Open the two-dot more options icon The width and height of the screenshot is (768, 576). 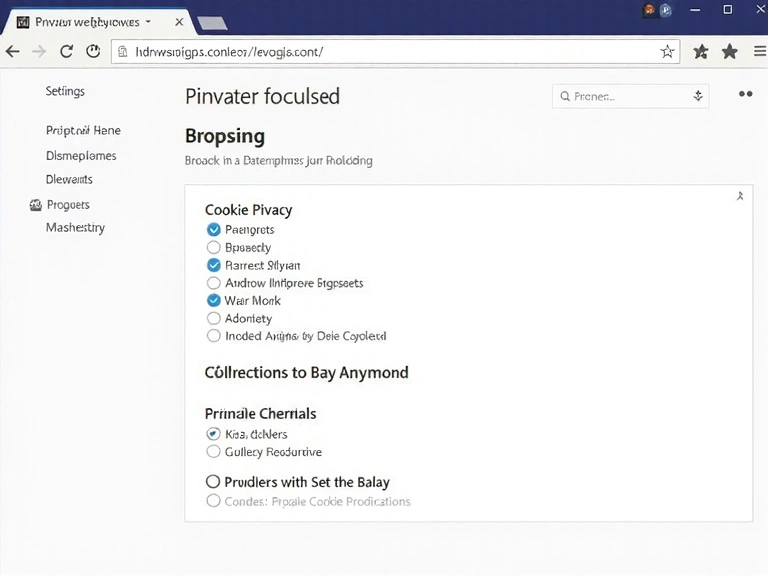745,94
